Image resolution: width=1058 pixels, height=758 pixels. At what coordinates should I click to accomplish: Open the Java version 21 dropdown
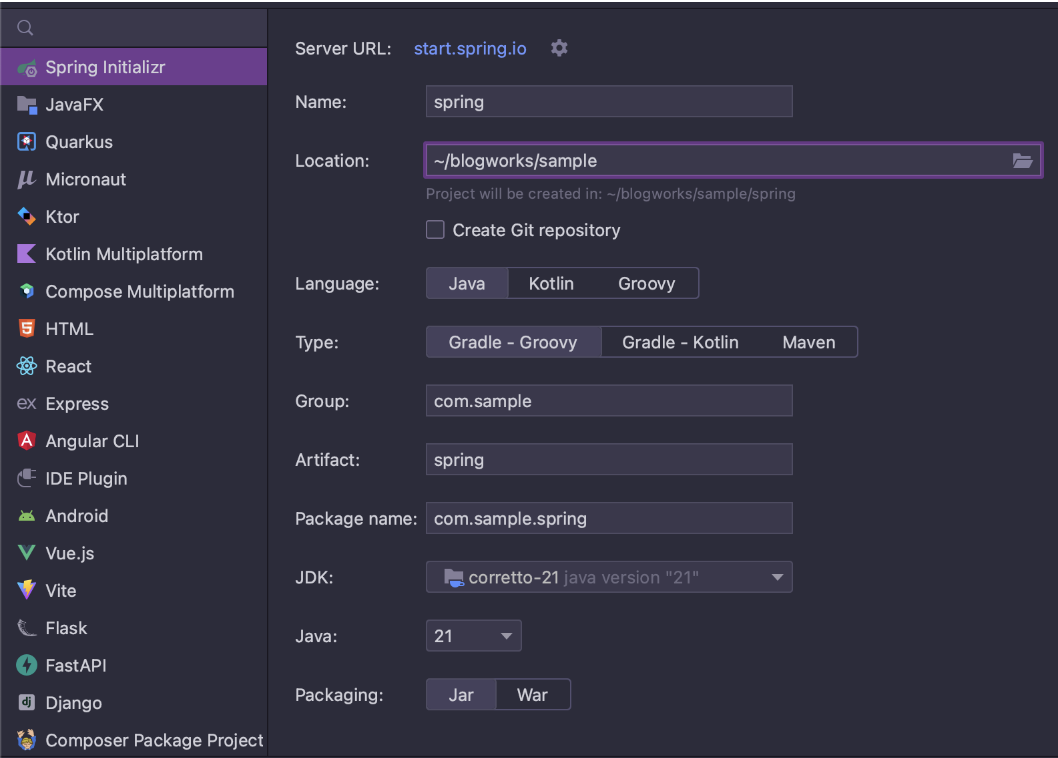474,636
